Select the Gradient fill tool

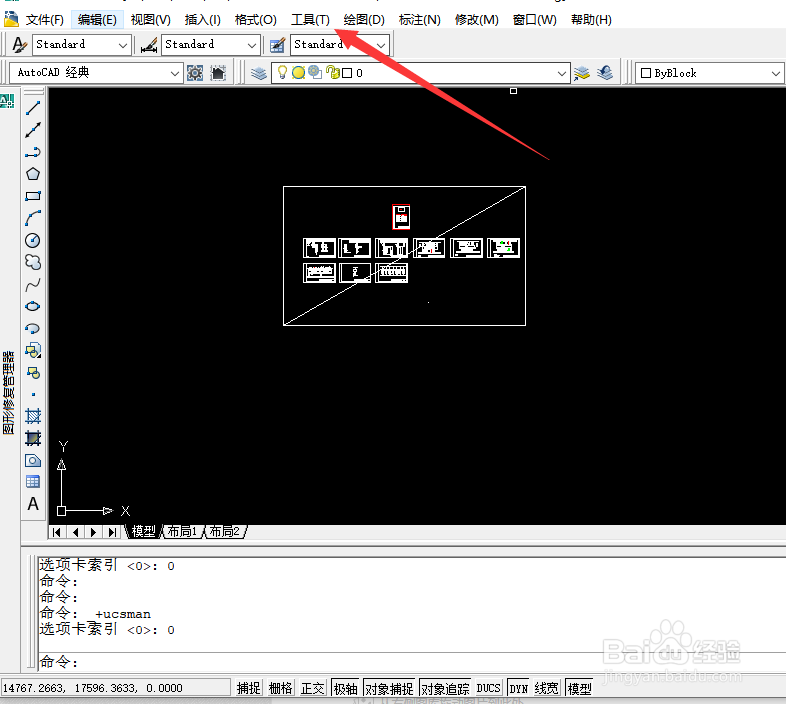pyautogui.click(x=33, y=438)
